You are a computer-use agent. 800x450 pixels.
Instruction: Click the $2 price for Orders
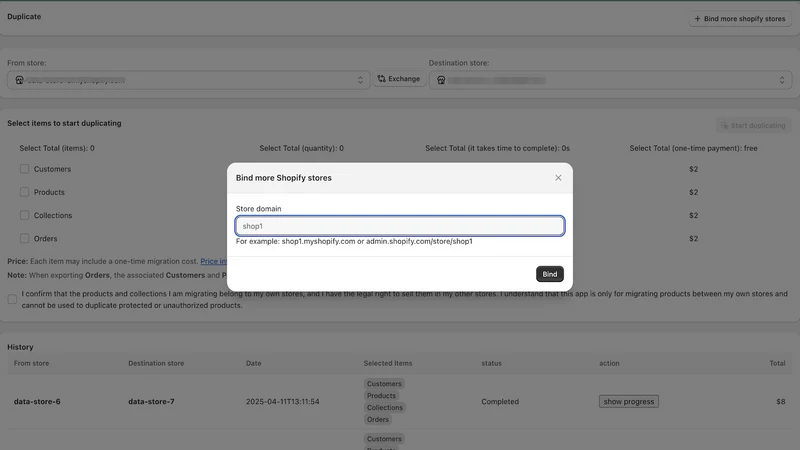click(693, 238)
